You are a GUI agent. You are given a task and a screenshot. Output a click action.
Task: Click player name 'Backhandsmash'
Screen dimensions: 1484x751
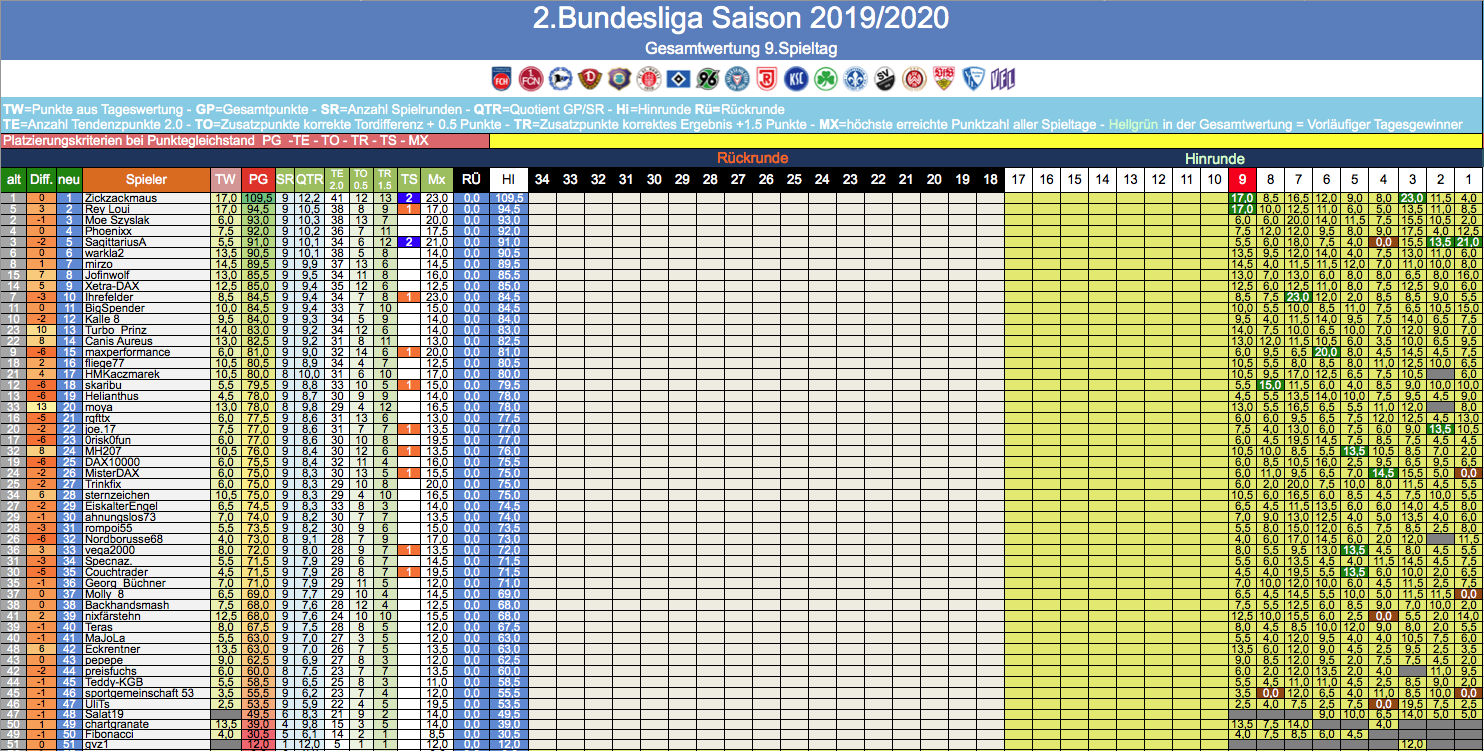point(126,605)
